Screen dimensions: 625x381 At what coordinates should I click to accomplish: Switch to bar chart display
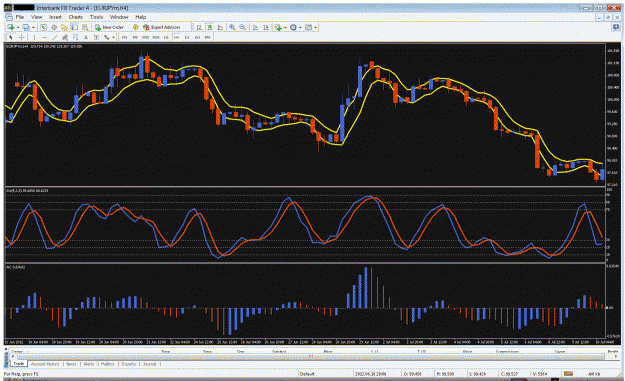pyautogui.click(x=199, y=27)
